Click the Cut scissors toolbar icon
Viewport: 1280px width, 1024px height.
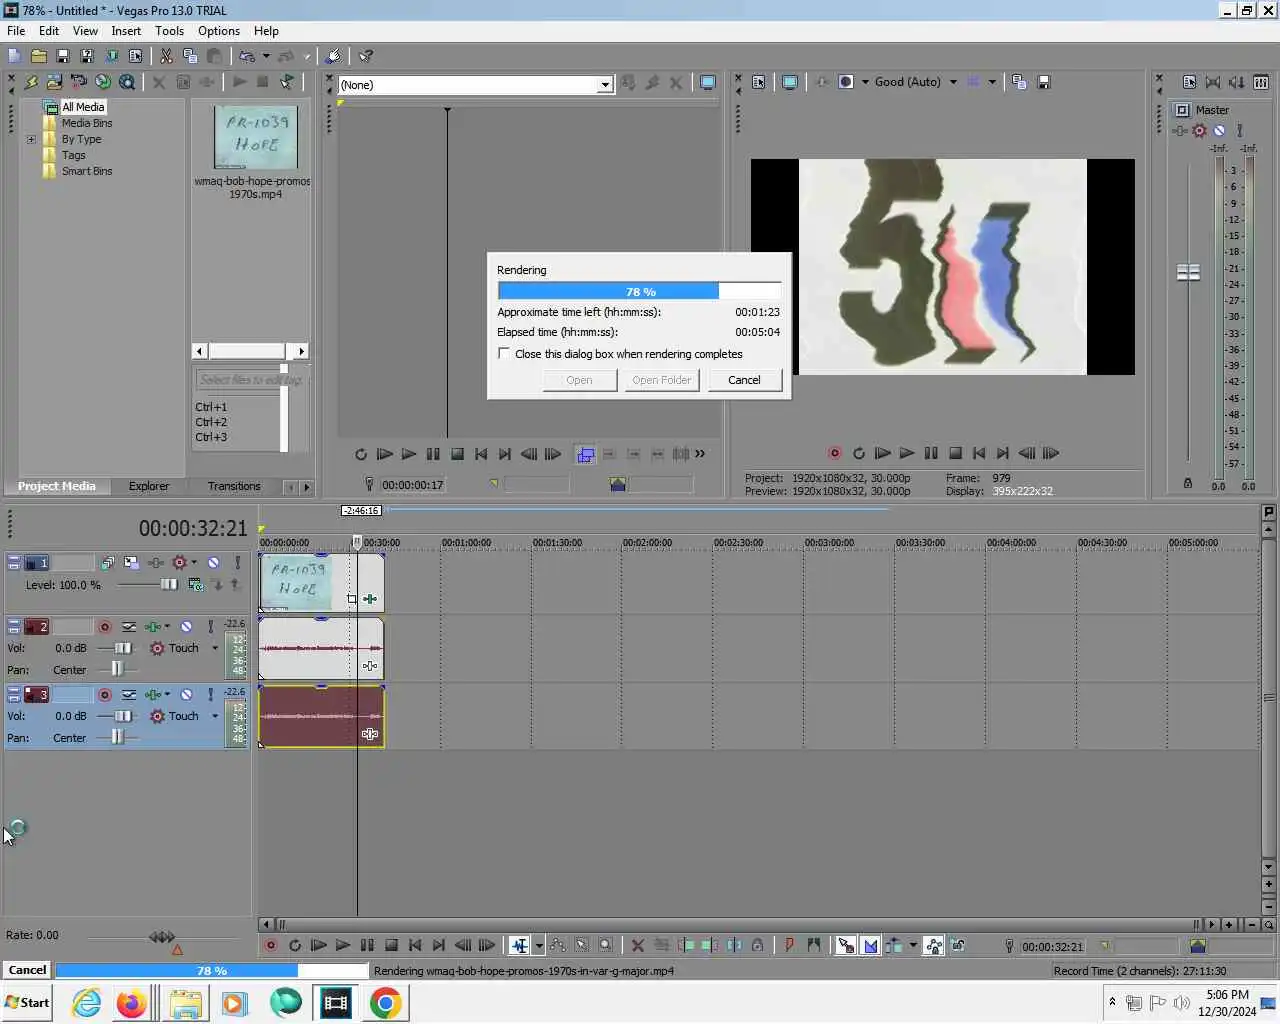coord(166,56)
